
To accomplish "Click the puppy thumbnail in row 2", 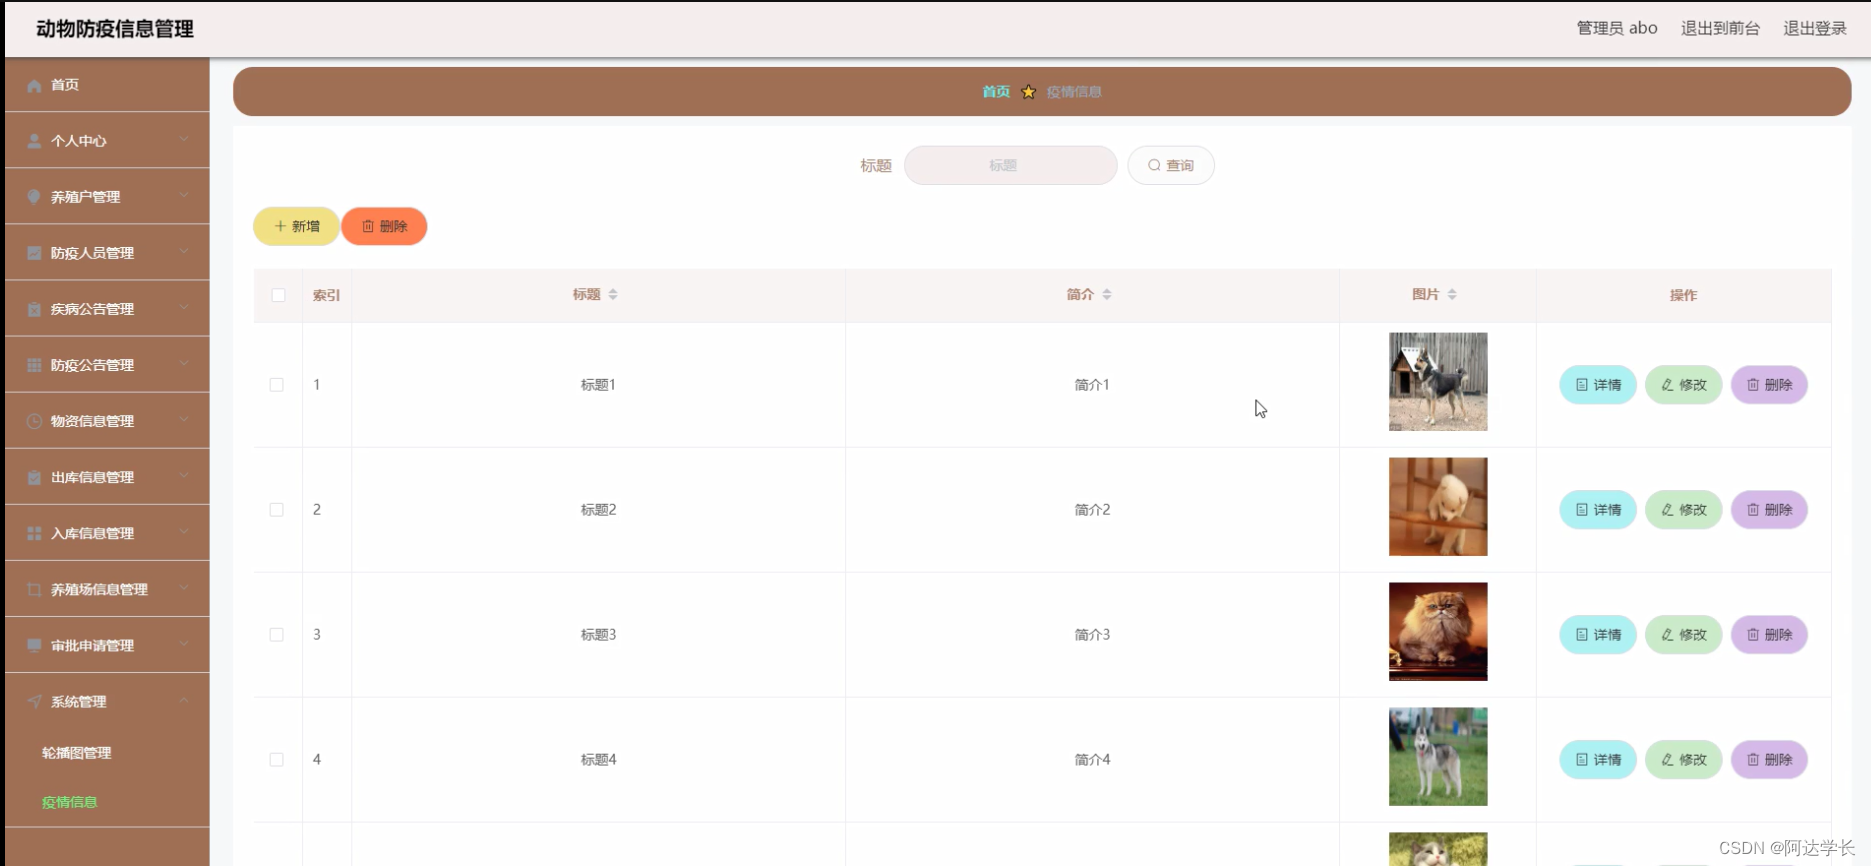I will pyautogui.click(x=1438, y=507).
